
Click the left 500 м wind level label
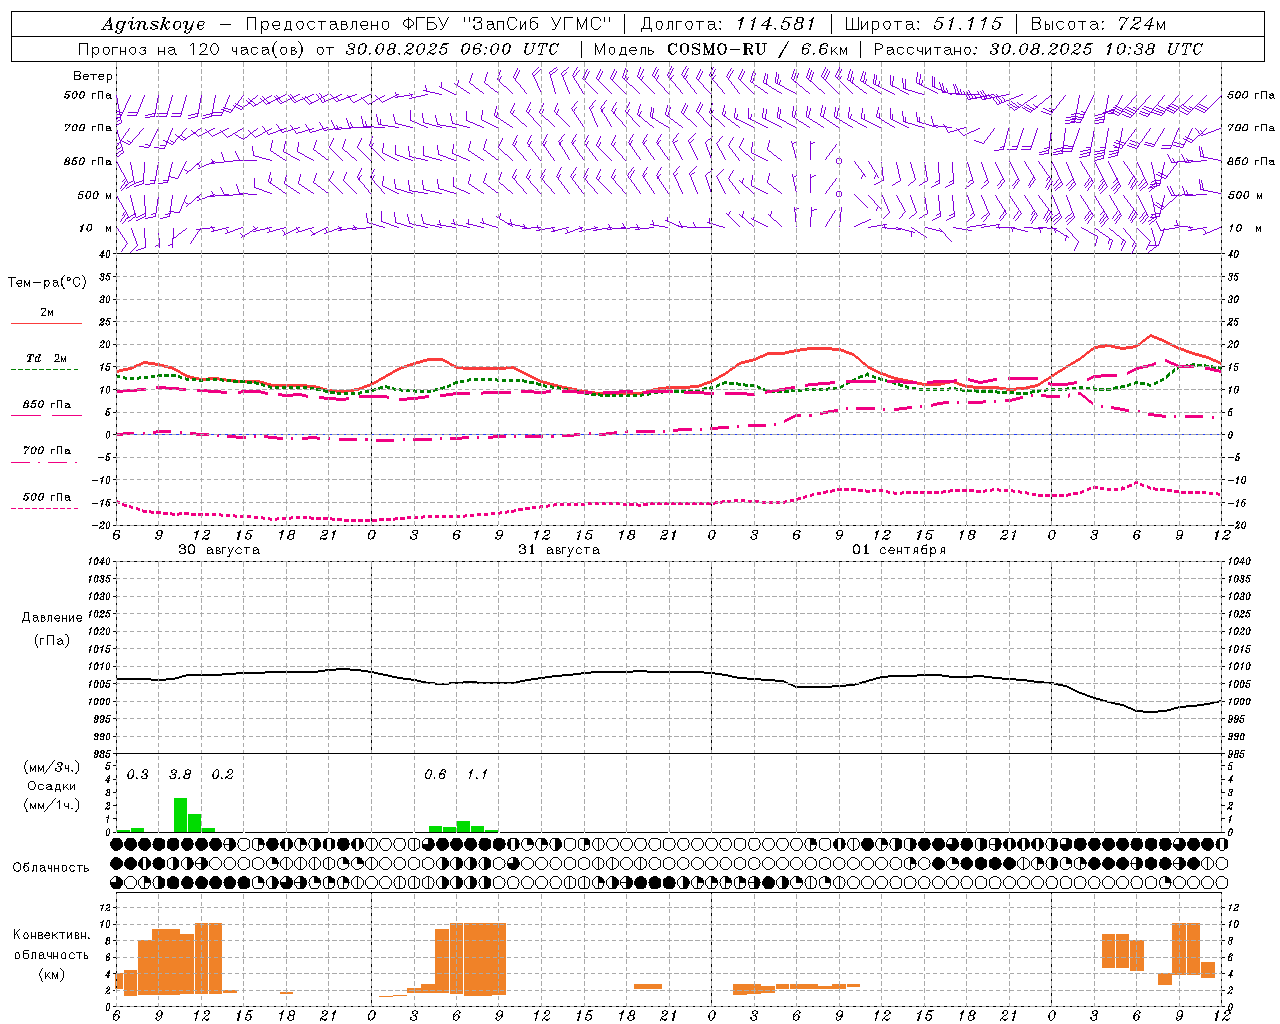click(95, 195)
